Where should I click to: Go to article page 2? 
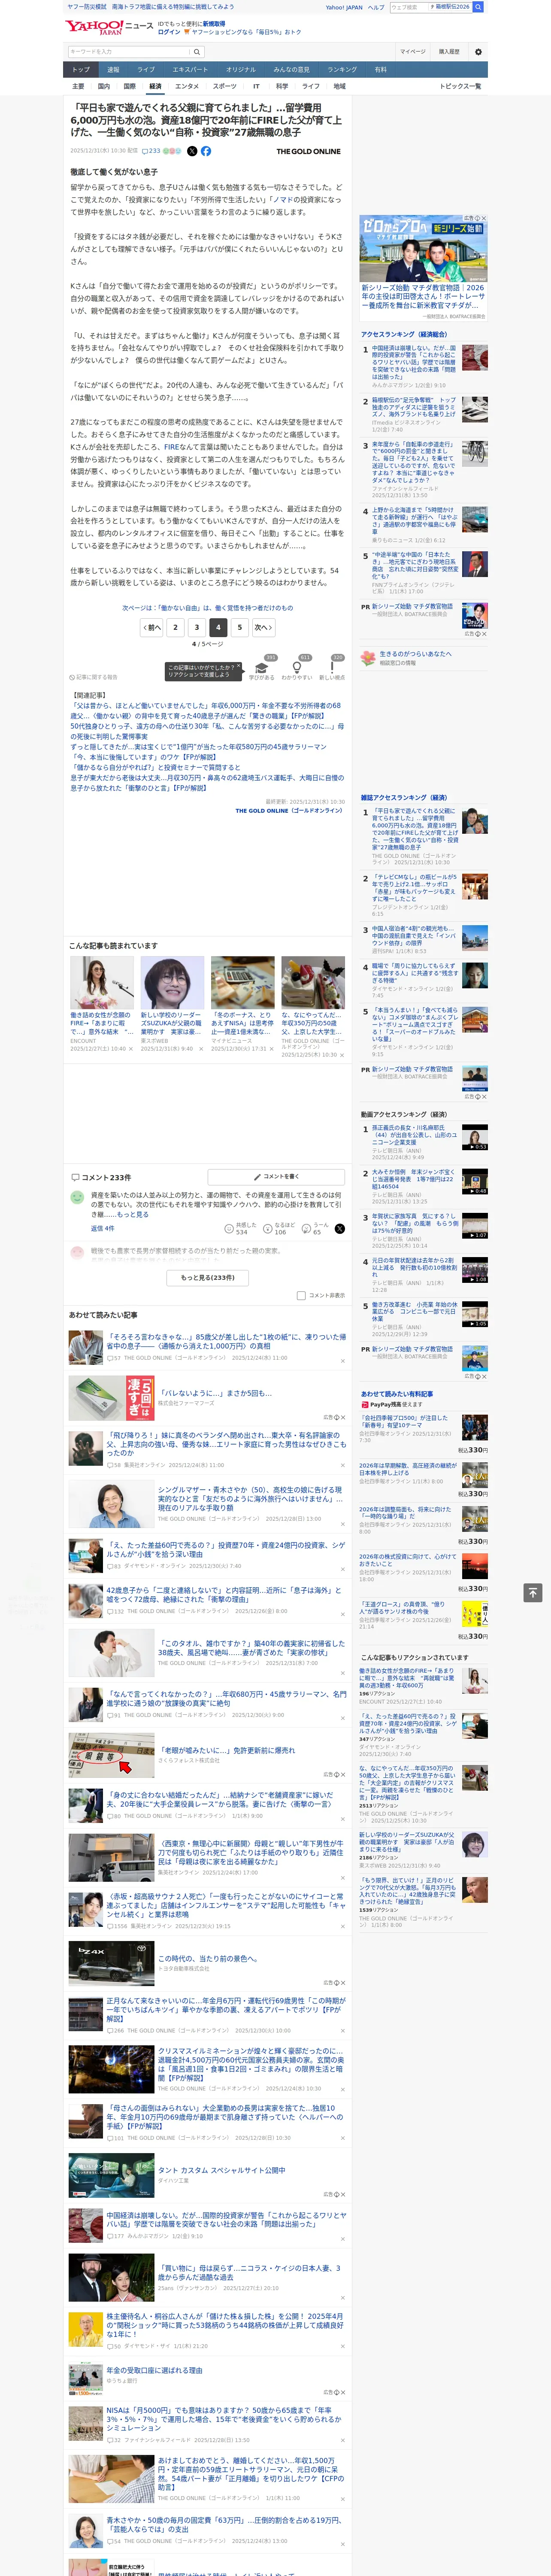click(175, 628)
